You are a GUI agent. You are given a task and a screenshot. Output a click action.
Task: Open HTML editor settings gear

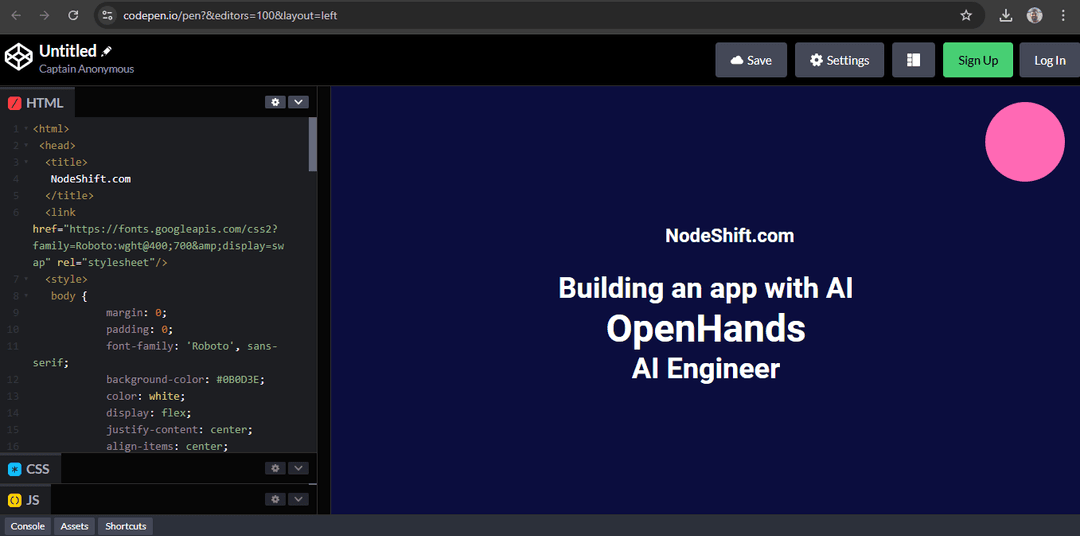click(276, 102)
